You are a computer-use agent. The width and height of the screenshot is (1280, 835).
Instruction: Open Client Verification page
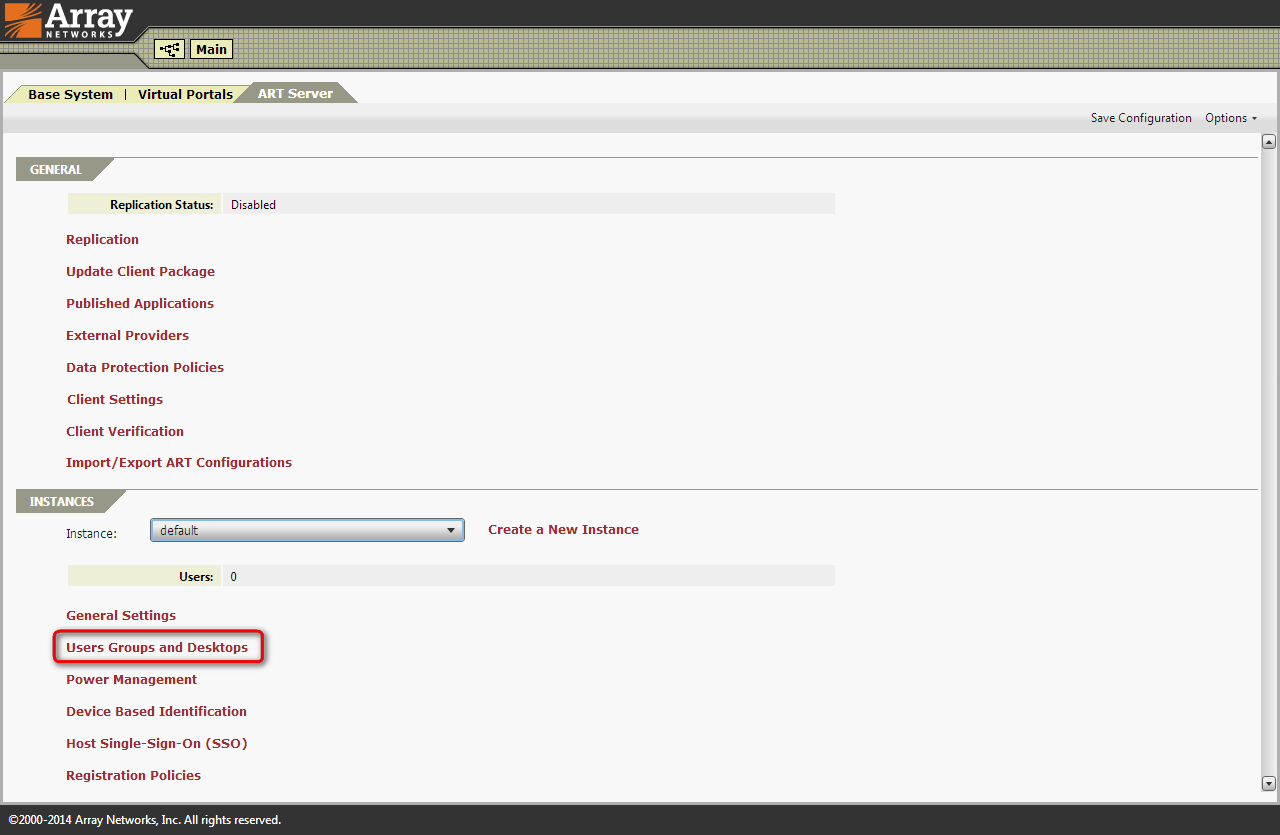[125, 432]
